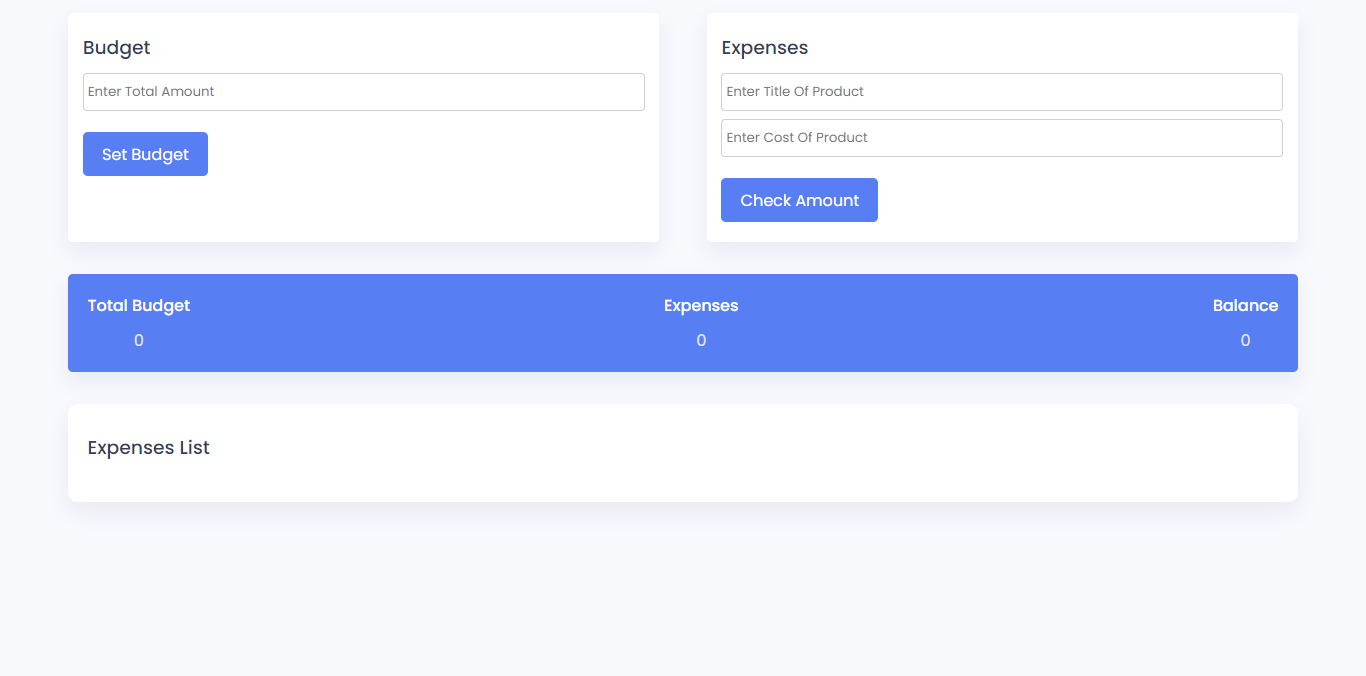Image resolution: width=1366 pixels, height=676 pixels.
Task: Focus the Enter Title Of Product field
Action: tap(1001, 92)
